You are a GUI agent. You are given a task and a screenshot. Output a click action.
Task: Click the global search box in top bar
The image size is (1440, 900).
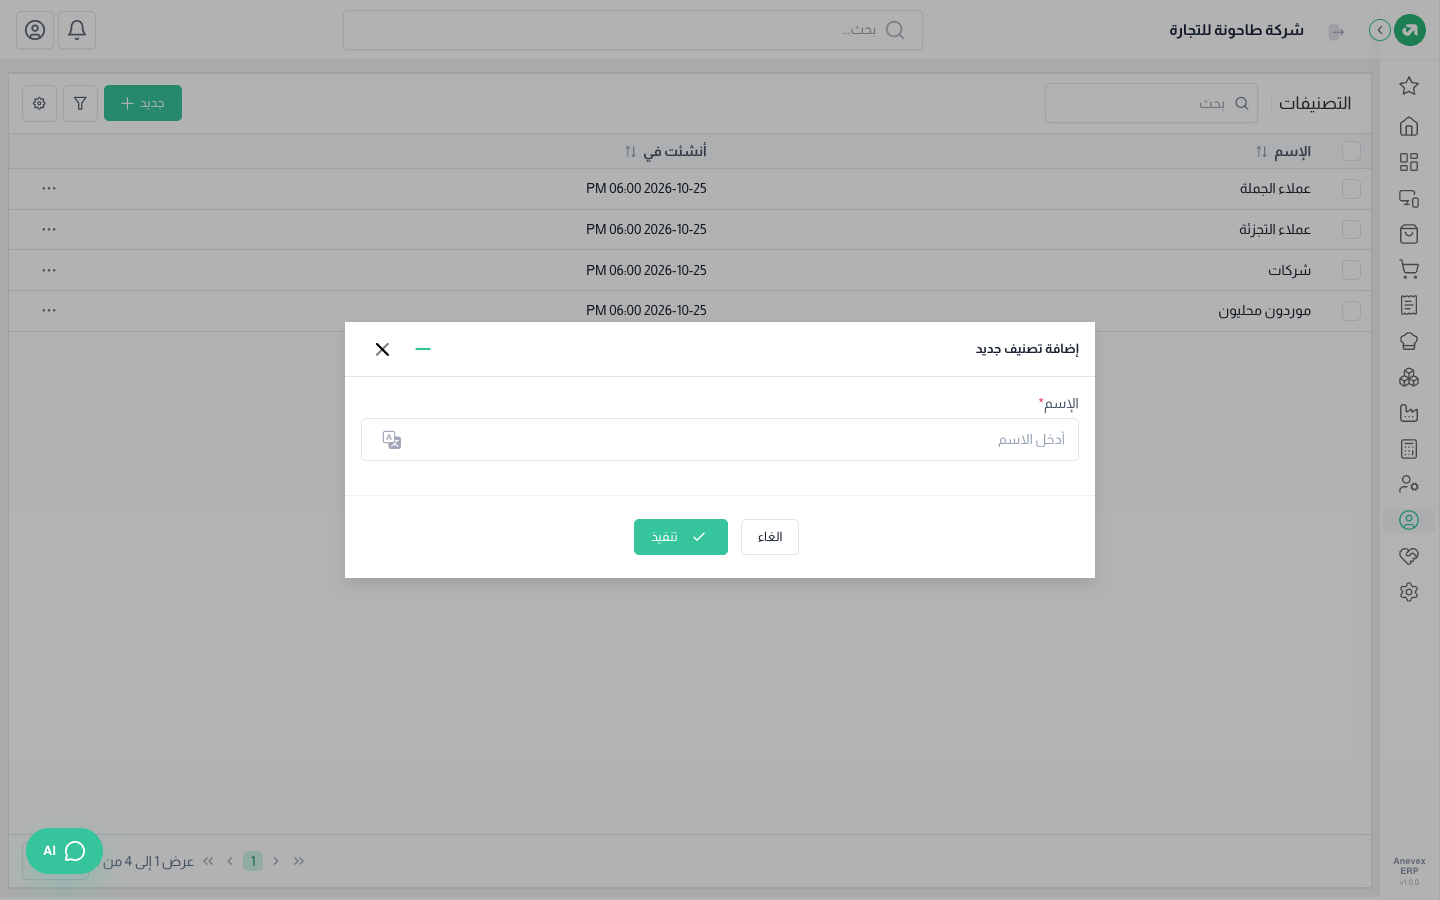point(633,30)
